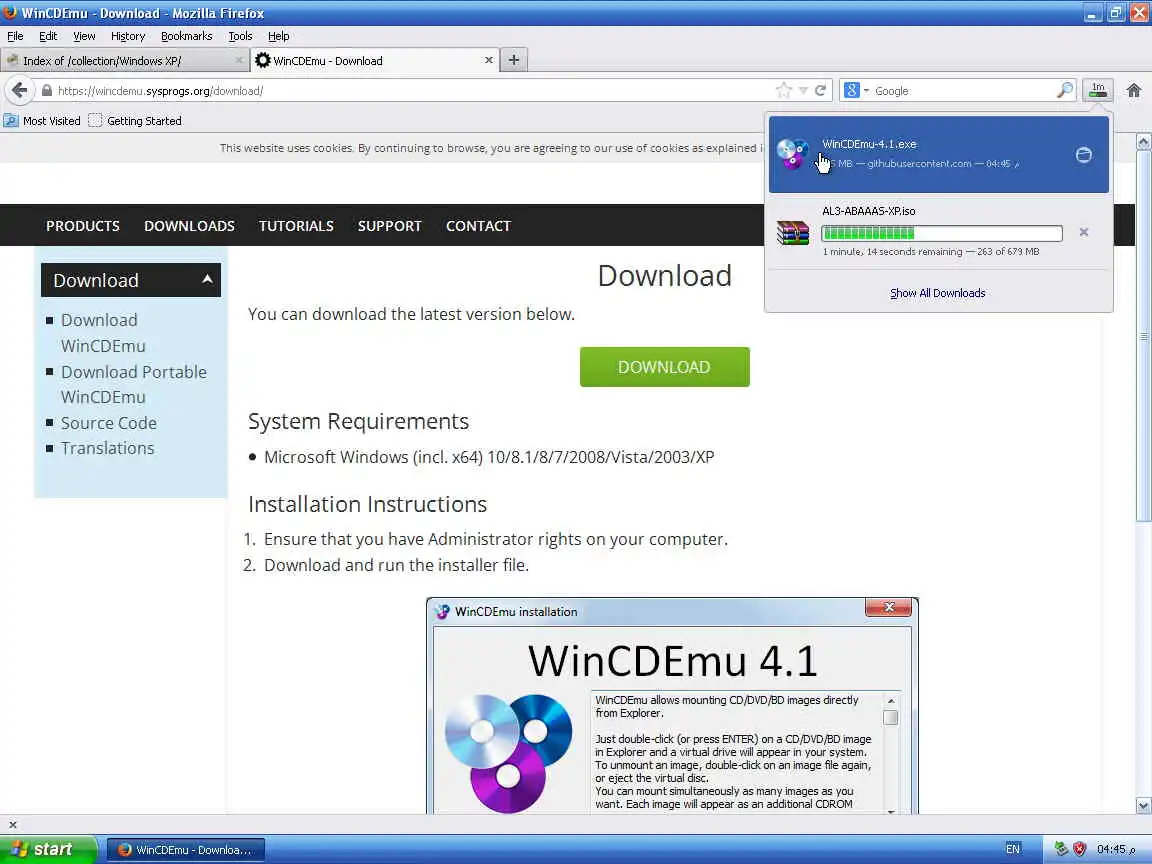The image size is (1152, 864).
Task: Open the Tools menu
Action: point(240,36)
